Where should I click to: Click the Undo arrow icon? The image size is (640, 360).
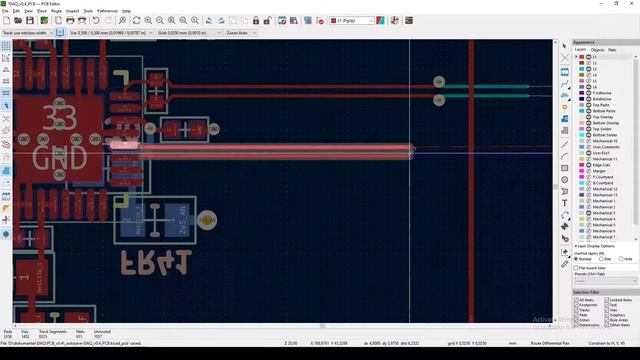coord(96,20)
